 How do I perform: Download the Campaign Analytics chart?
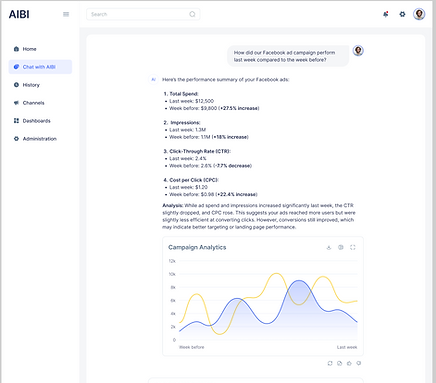(329, 247)
